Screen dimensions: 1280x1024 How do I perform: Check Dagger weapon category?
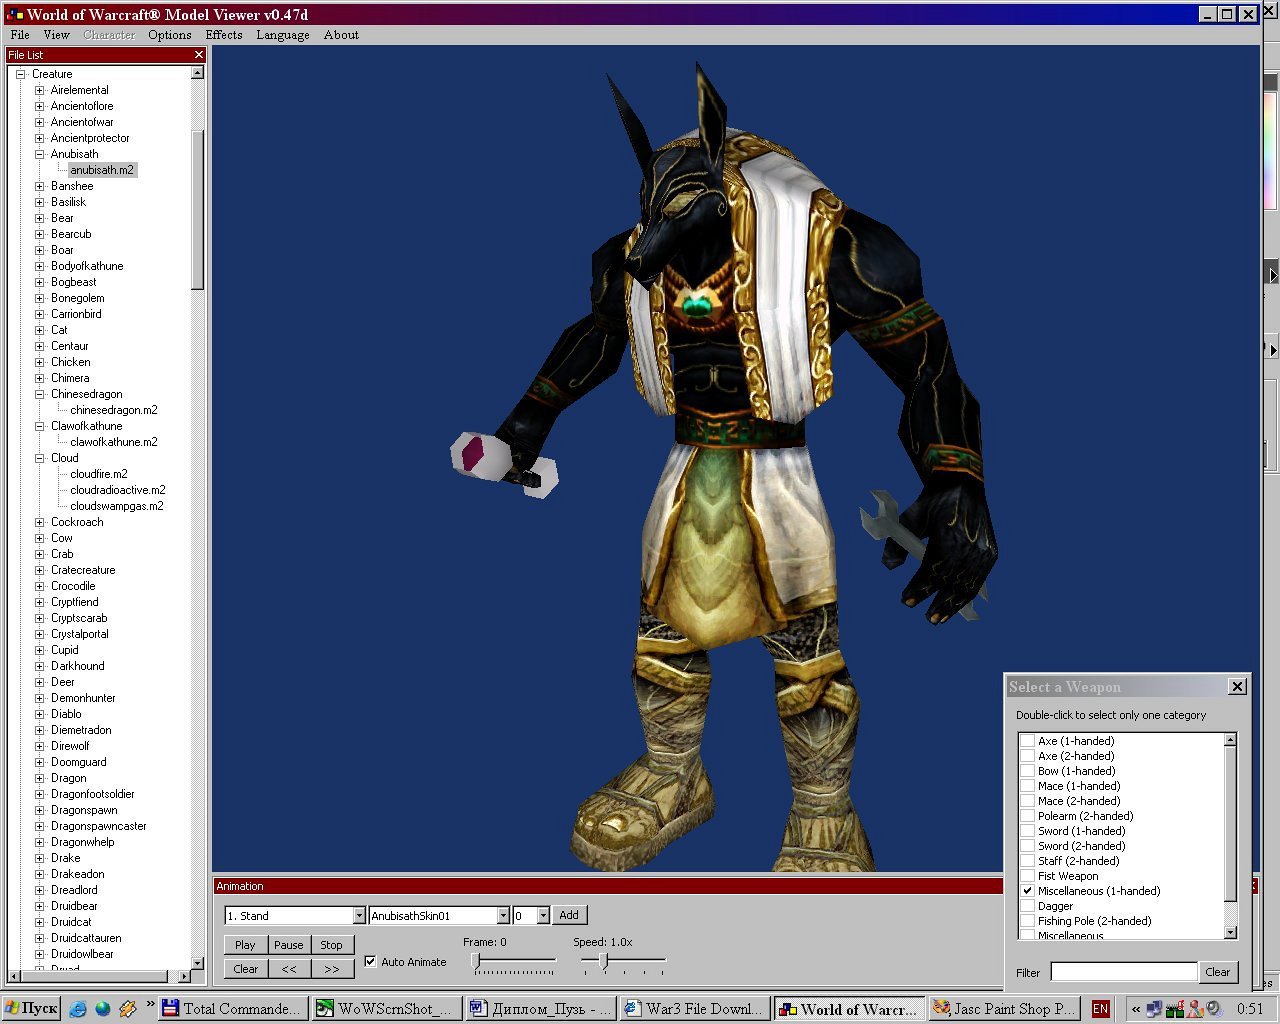[1027, 906]
